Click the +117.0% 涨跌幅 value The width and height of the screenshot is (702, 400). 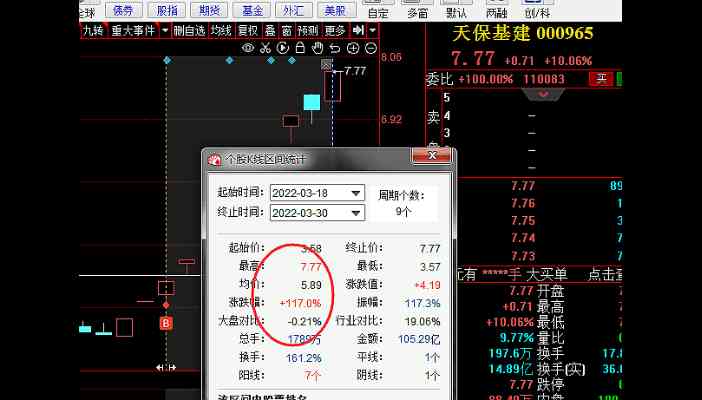[300, 303]
